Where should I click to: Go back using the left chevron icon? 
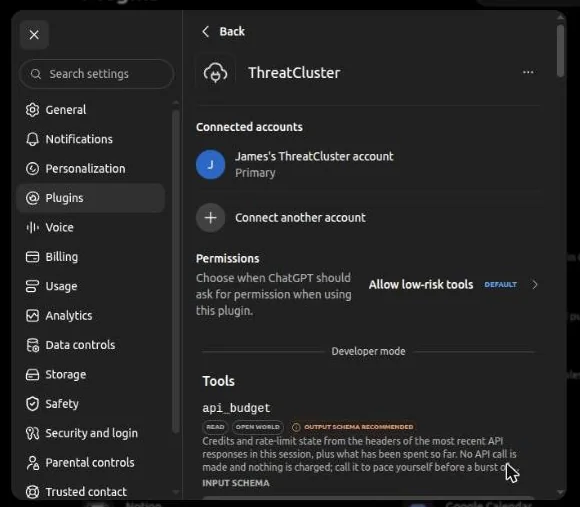click(x=206, y=31)
